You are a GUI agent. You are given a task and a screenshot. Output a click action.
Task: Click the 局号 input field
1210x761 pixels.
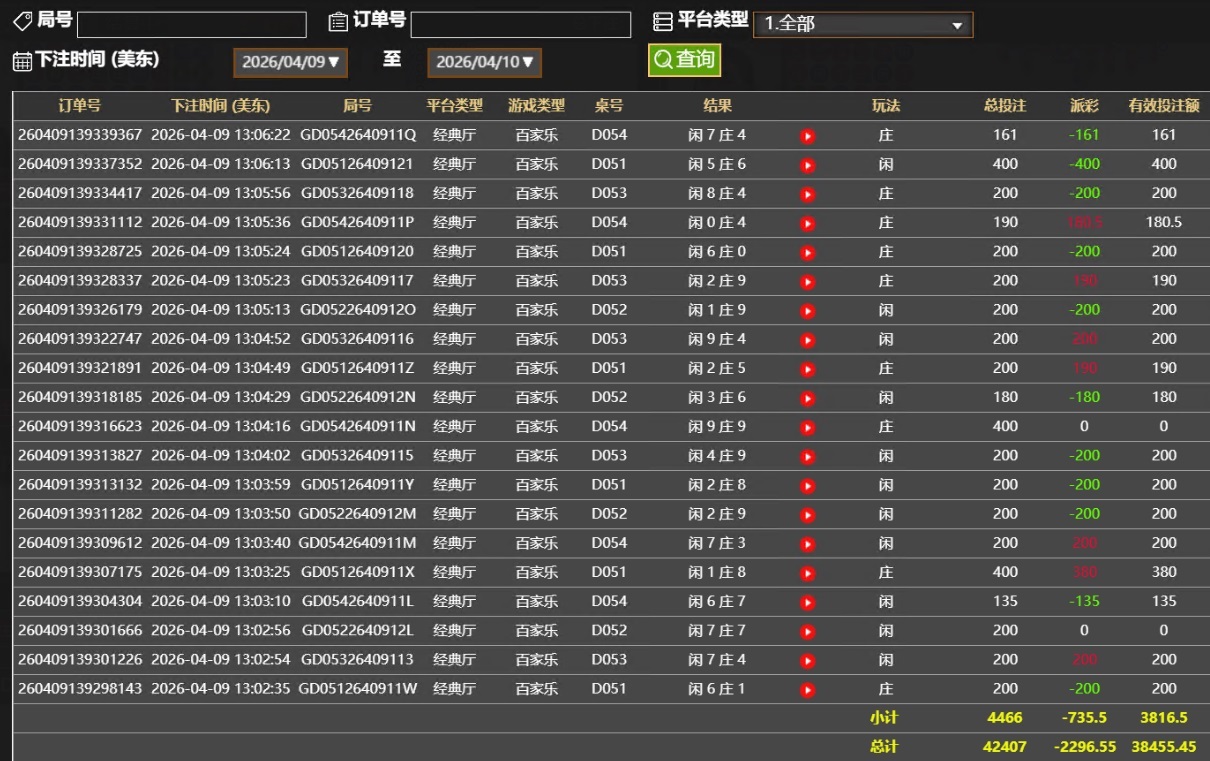pyautogui.click(x=191, y=25)
